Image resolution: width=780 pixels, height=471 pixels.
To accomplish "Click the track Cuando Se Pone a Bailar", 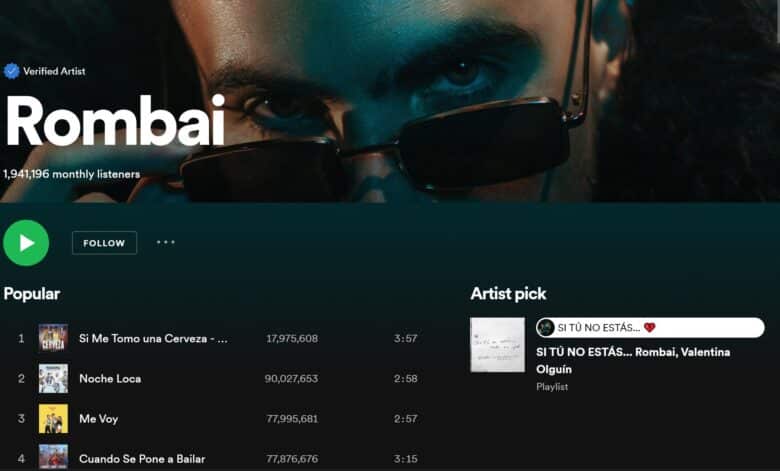I will click(142, 459).
